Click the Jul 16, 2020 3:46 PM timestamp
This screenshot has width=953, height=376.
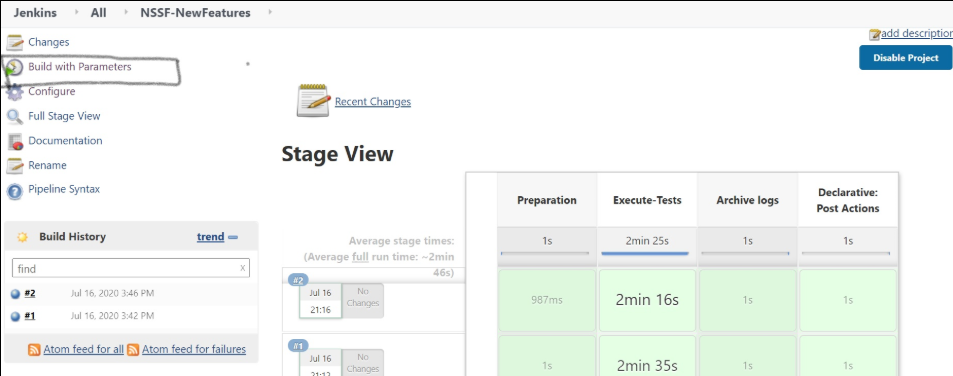tap(112, 293)
